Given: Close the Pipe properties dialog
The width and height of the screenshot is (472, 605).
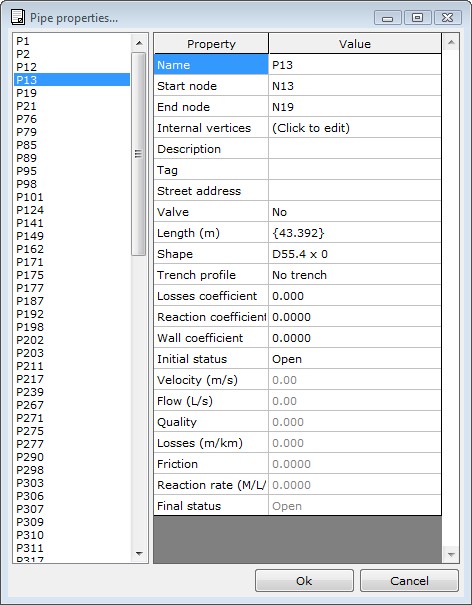Looking at the screenshot, I should [447, 17].
